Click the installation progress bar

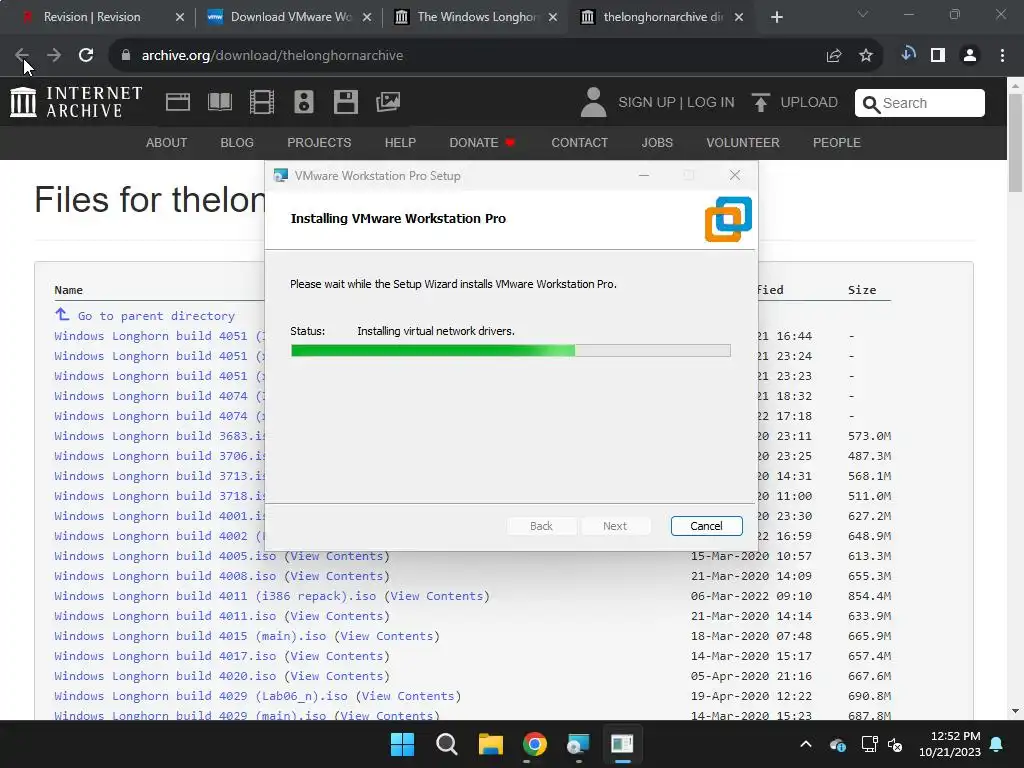click(x=511, y=351)
